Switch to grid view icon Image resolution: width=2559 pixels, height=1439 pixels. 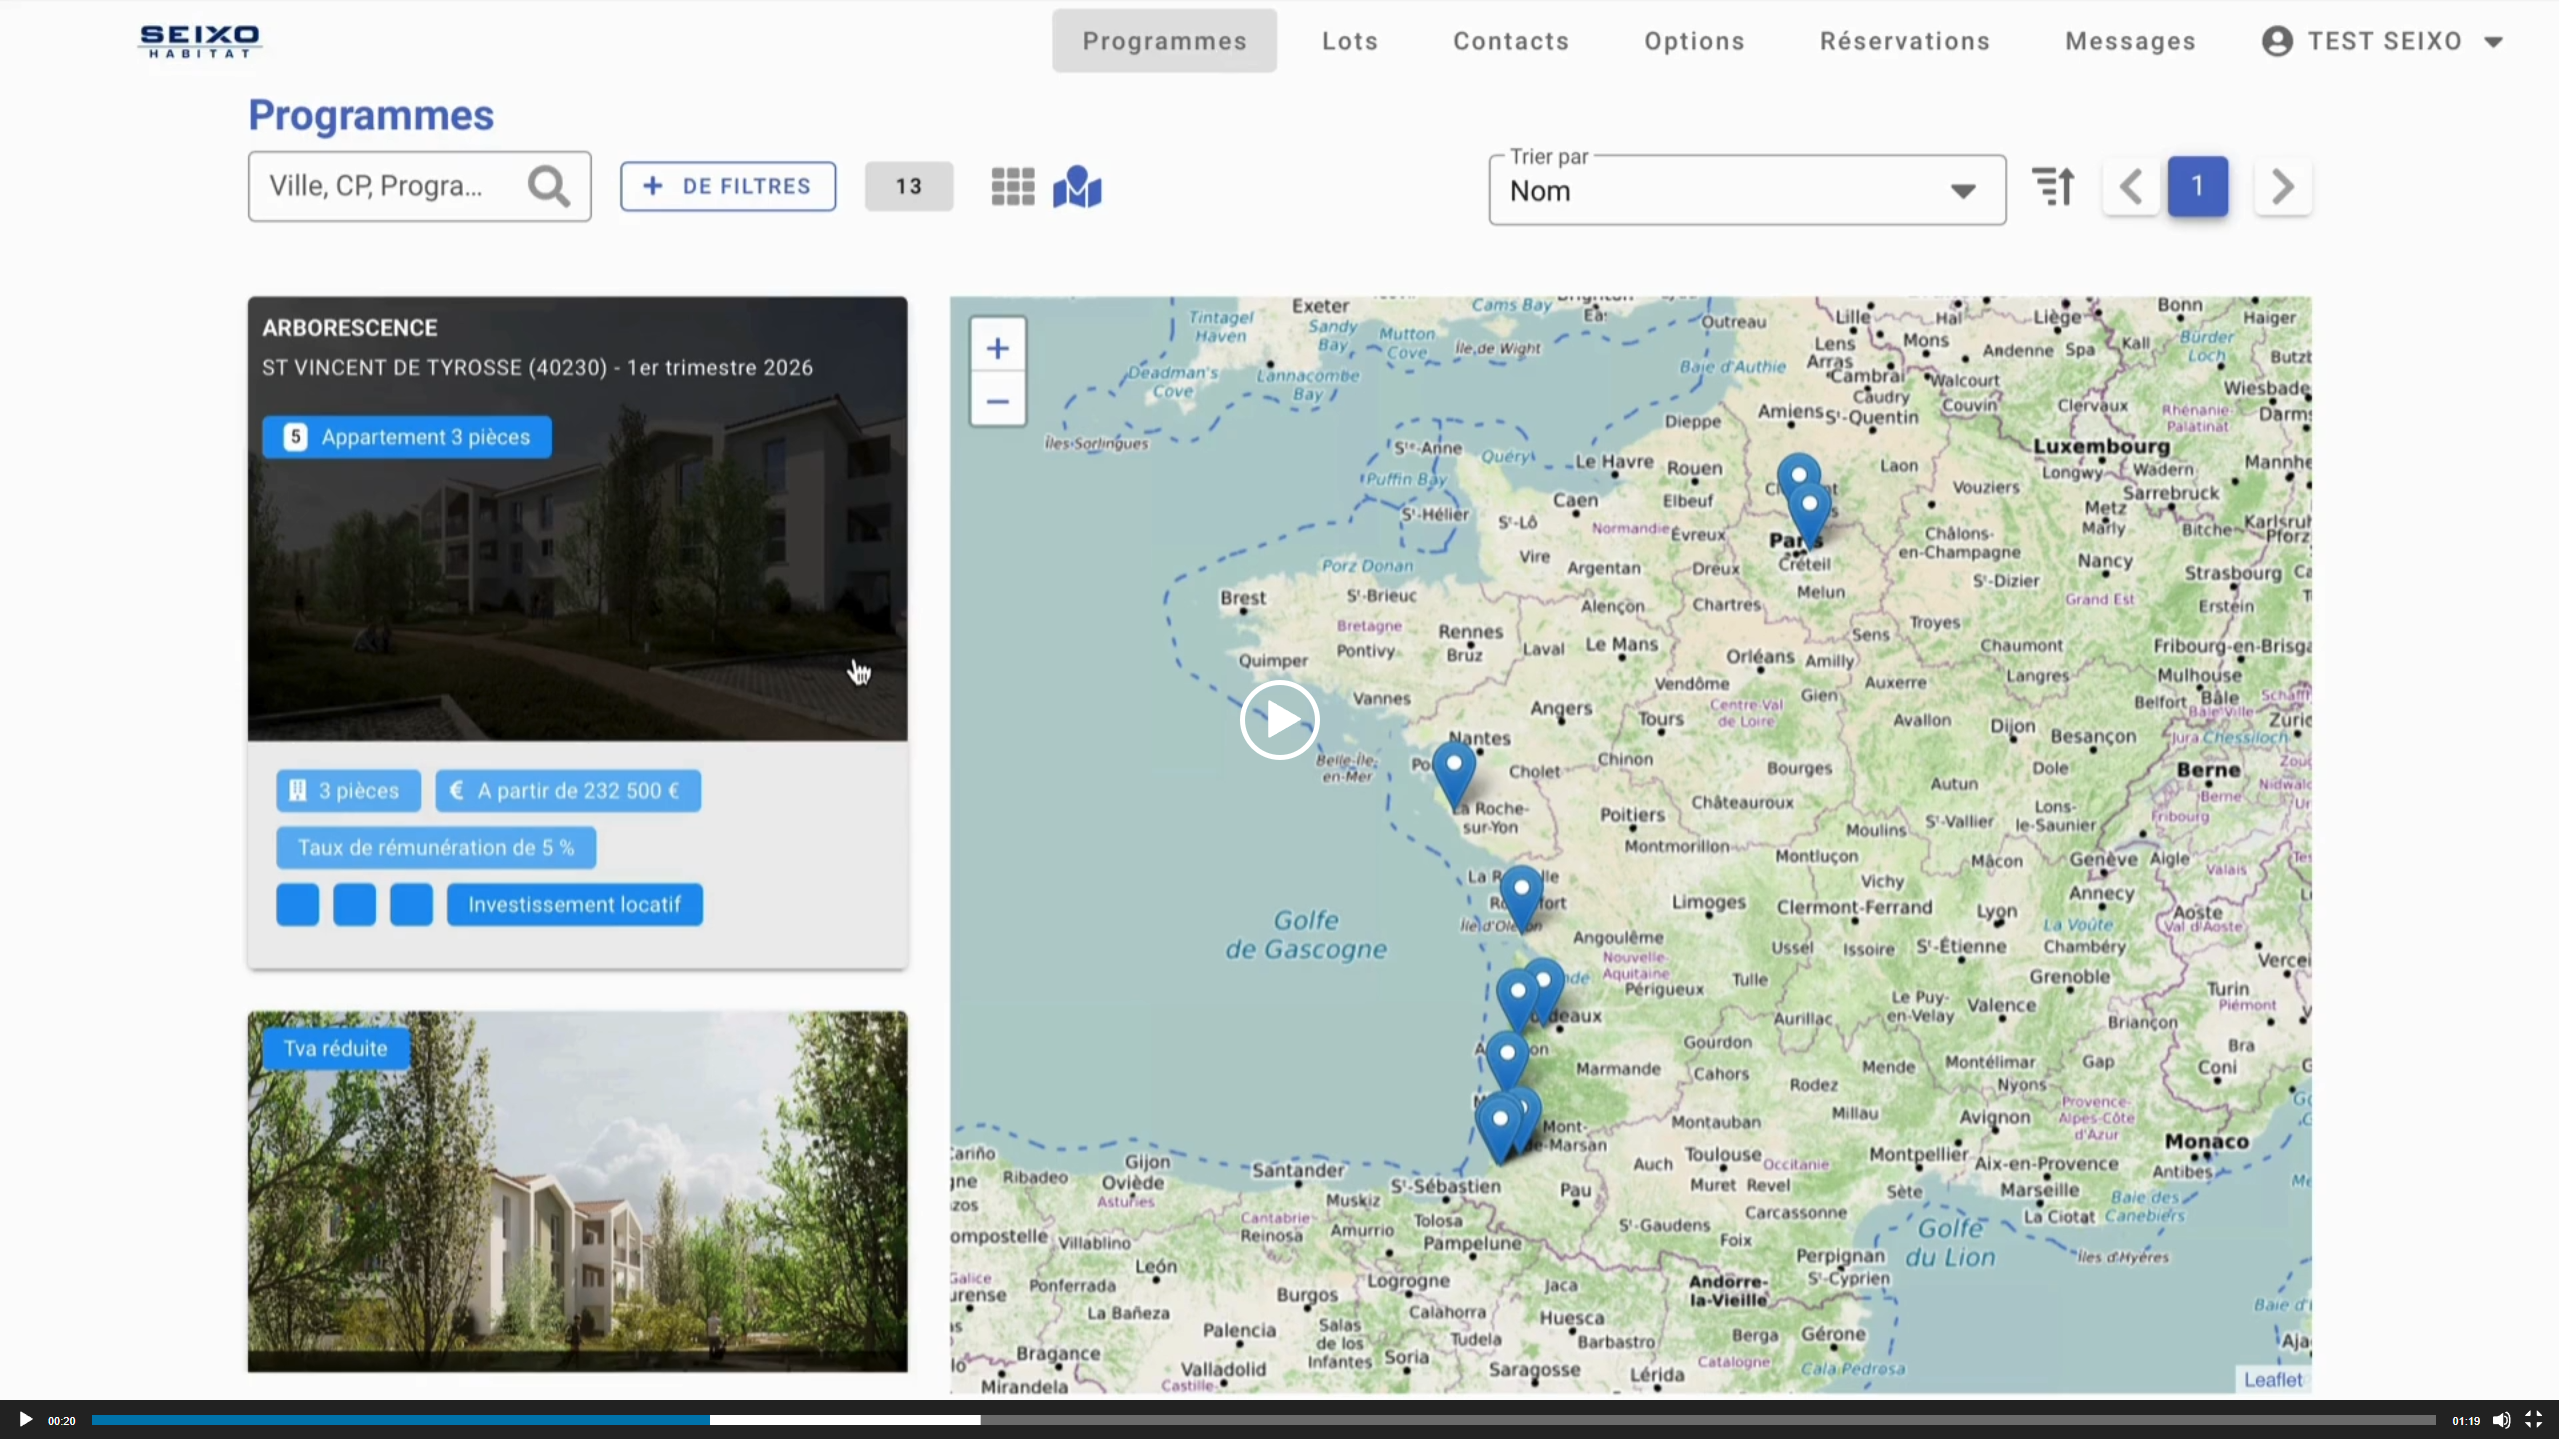click(x=1012, y=187)
